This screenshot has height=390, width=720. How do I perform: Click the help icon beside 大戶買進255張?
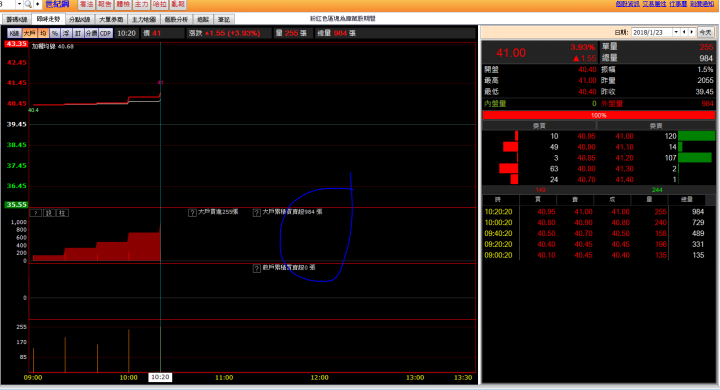(192, 213)
